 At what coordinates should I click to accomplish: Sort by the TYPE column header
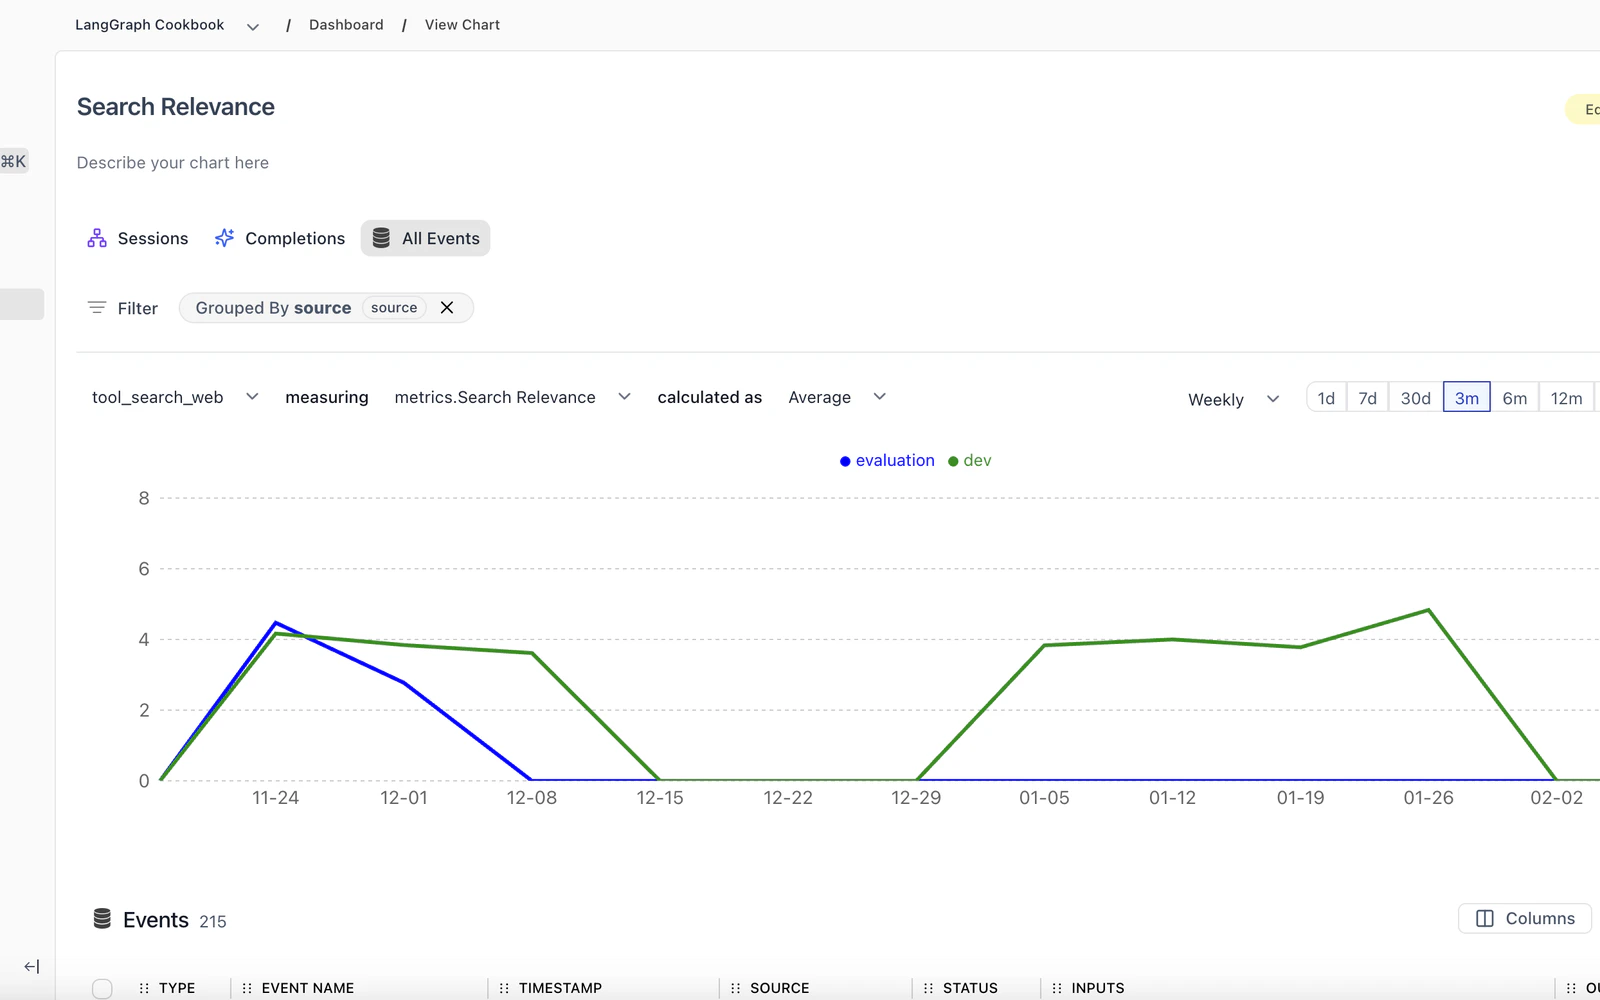pos(177,988)
